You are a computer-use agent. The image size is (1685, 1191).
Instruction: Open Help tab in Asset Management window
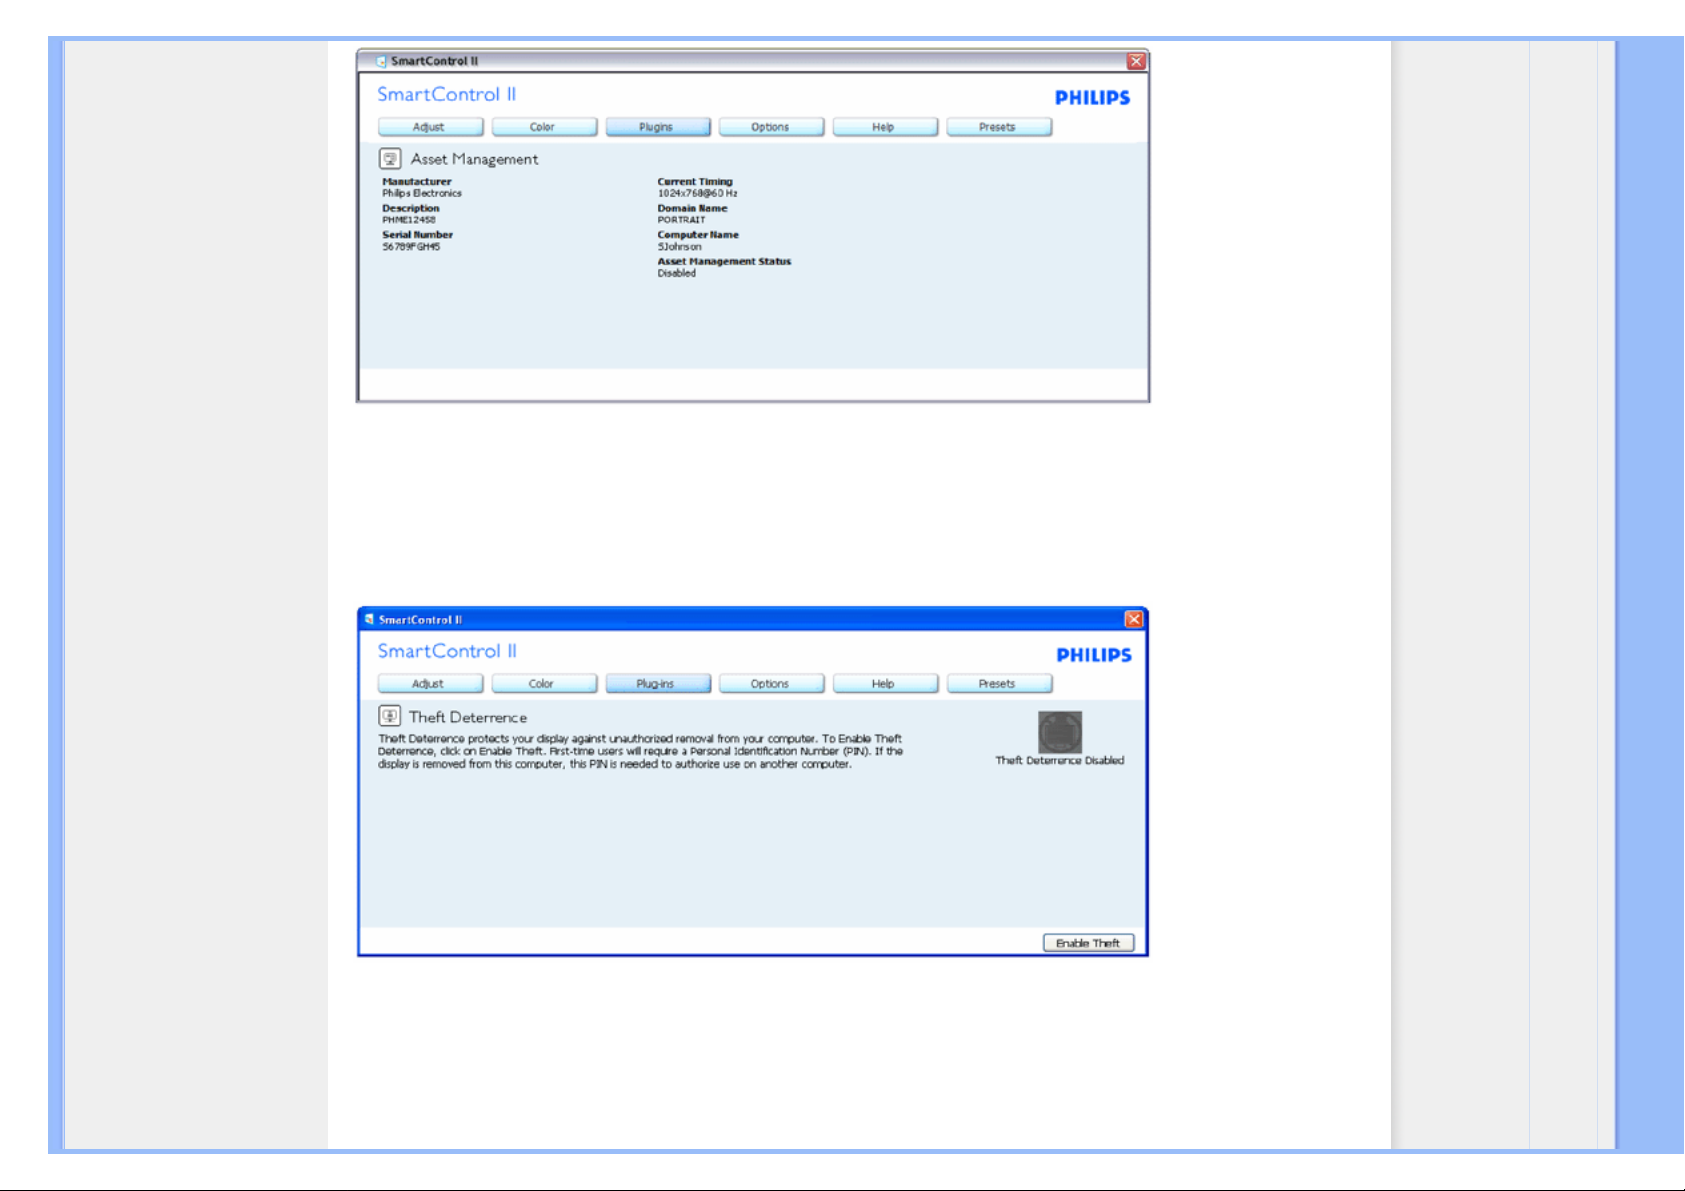(x=884, y=127)
